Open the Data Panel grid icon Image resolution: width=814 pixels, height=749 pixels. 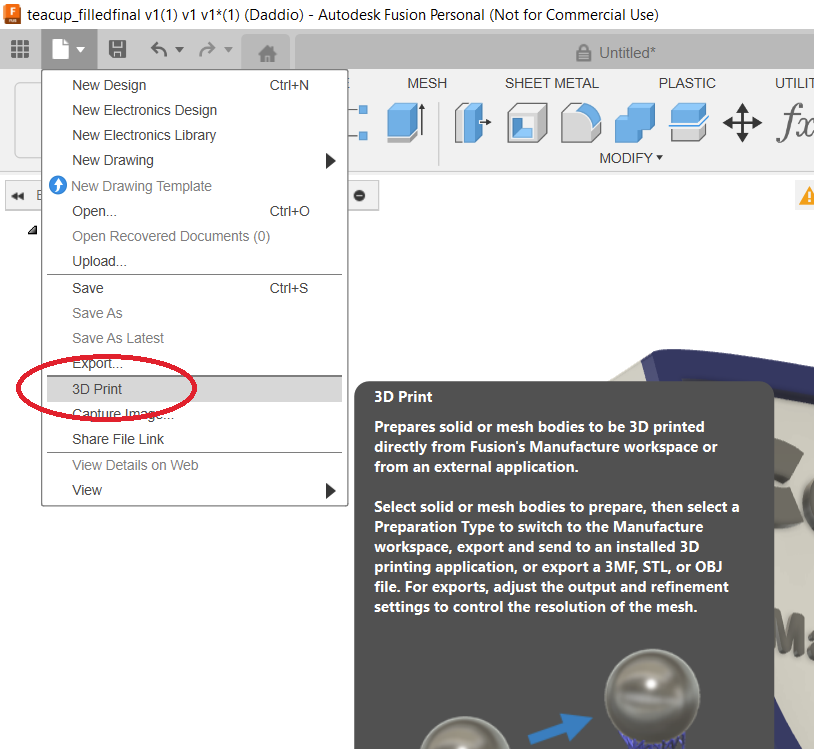pos(20,49)
